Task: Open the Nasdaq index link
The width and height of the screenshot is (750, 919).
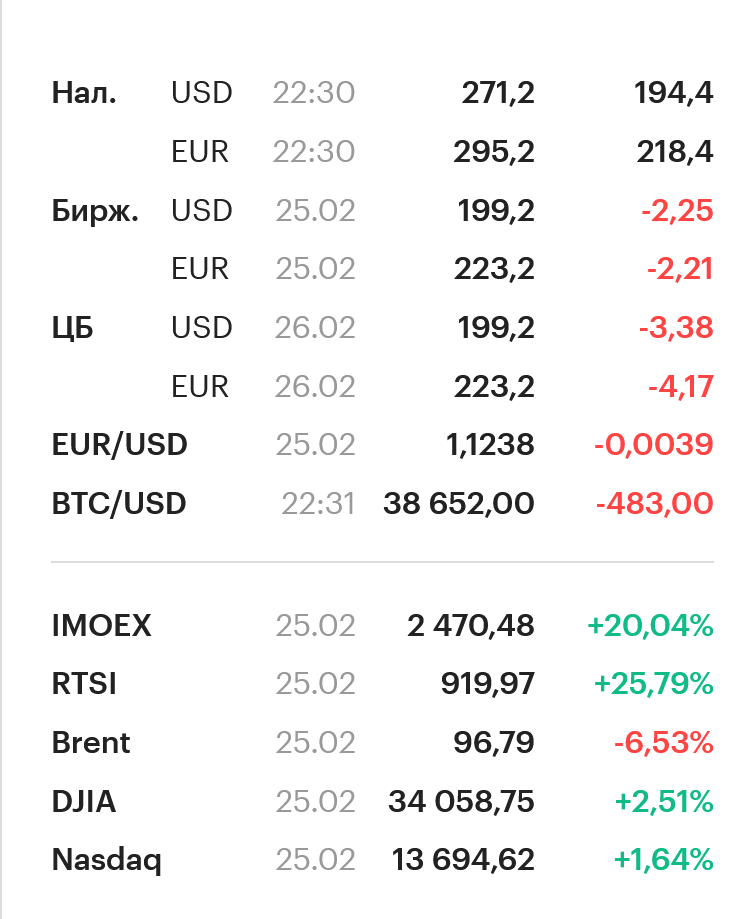Action: (x=106, y=860)
